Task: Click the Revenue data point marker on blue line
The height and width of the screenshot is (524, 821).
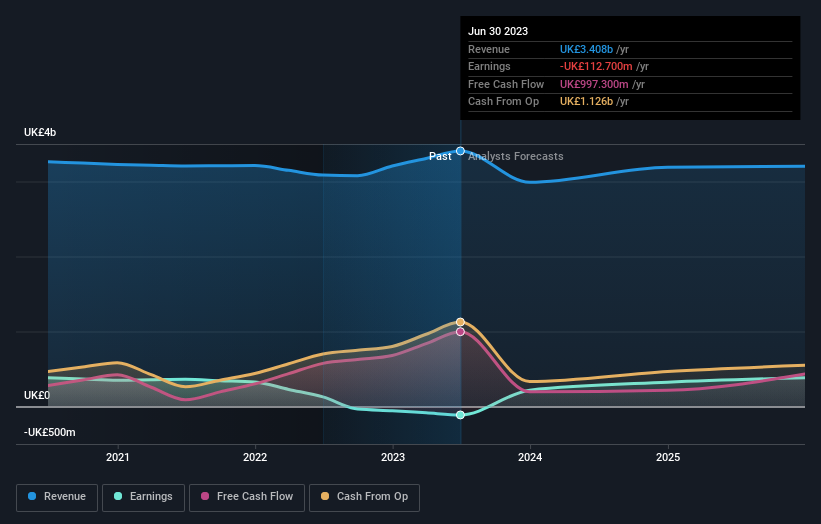Action: [460, 151]
